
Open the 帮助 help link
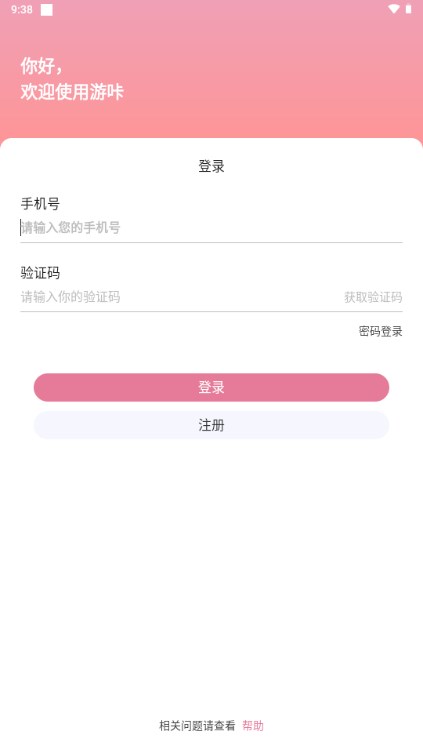point(253,726)
